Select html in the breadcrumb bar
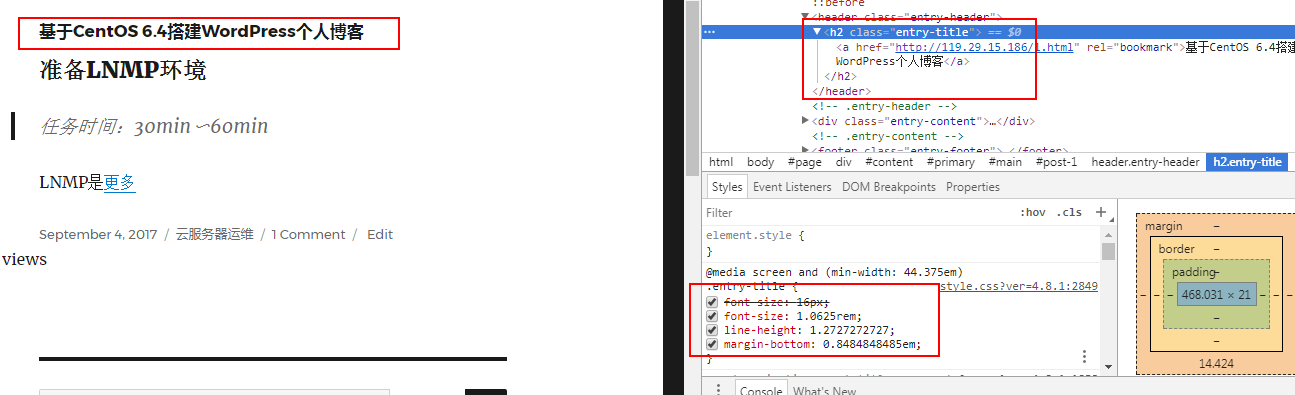This screenshot has height=395, width=1295. tap(721, 162)
